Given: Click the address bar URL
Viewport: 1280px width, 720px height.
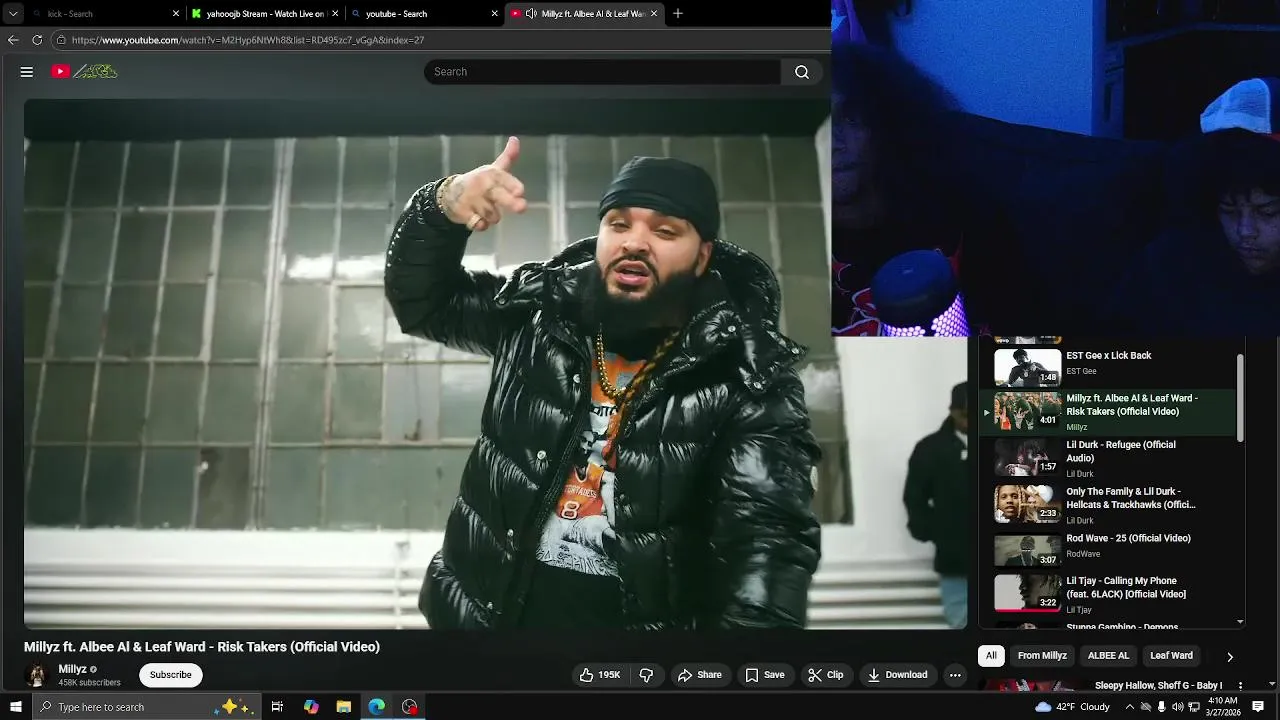Looking at the screenshot, I should click(x=248, y=40).
